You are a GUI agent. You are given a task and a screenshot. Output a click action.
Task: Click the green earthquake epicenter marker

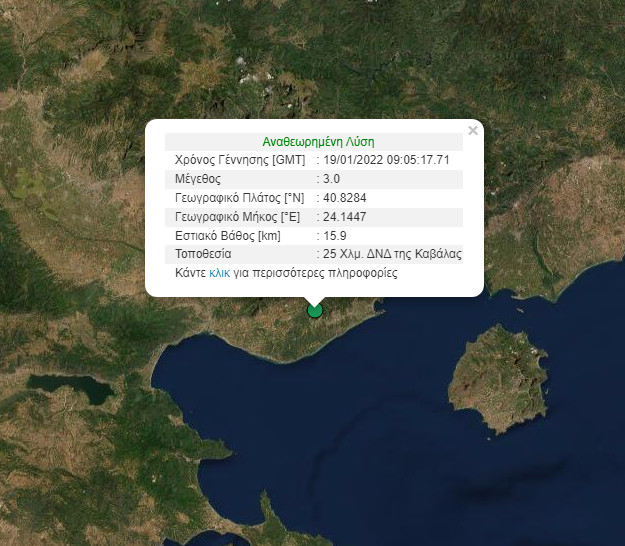tap(315, 310)
